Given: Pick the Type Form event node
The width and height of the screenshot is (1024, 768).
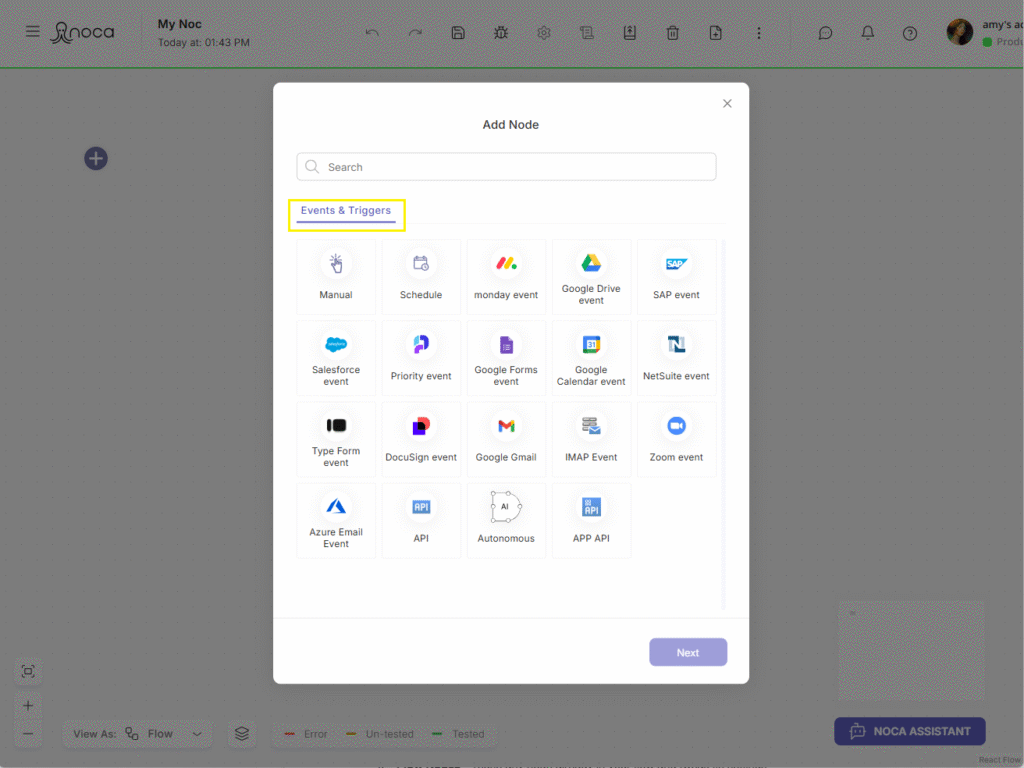Looking at the screenshot, I should (x=336, y=440).
